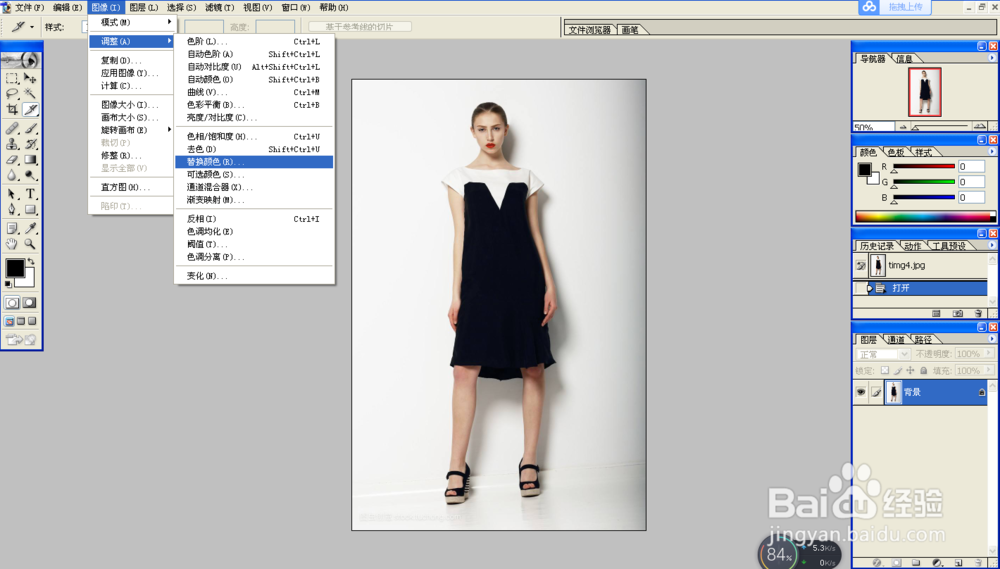Click 拖拽上传 upload button
Viewport: 1000px width, 569px height.
(x=895, y=7)
